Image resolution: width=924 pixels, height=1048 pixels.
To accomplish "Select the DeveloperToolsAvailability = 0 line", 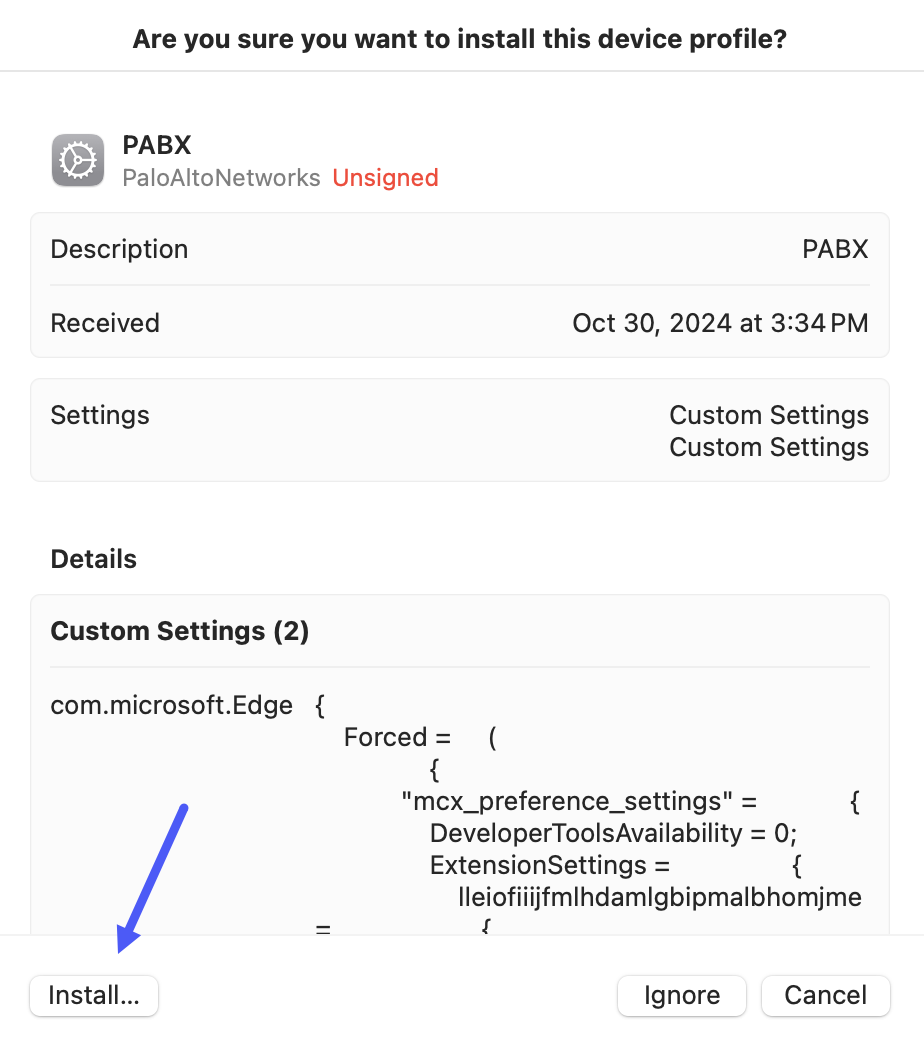I will click(614, 833).
